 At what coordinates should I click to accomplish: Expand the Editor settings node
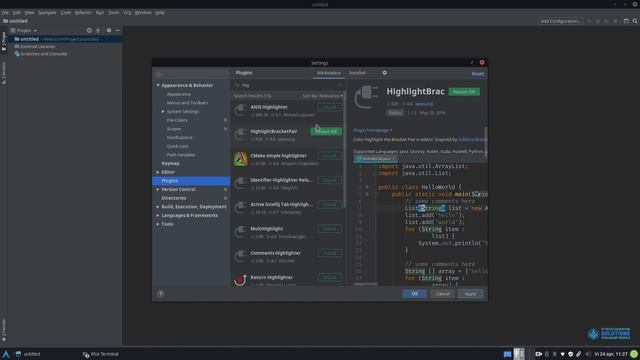click(158, 172)
